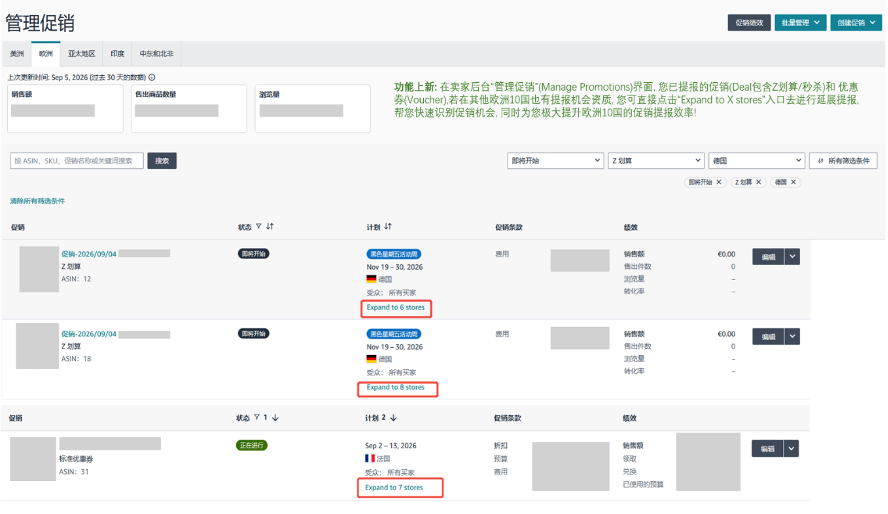
Task: Click the German flag in the ASIN 12 promotion row
Action: tap(371, 279)
